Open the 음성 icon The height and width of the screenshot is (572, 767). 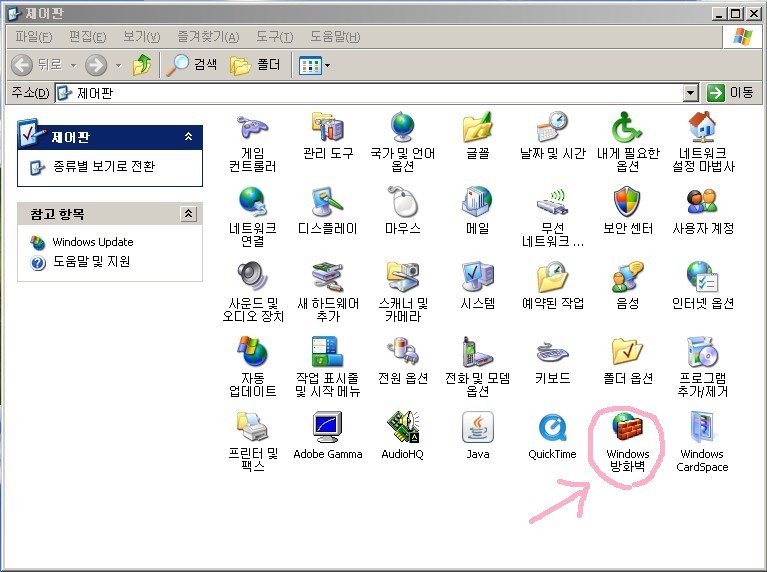click(627, 277)
